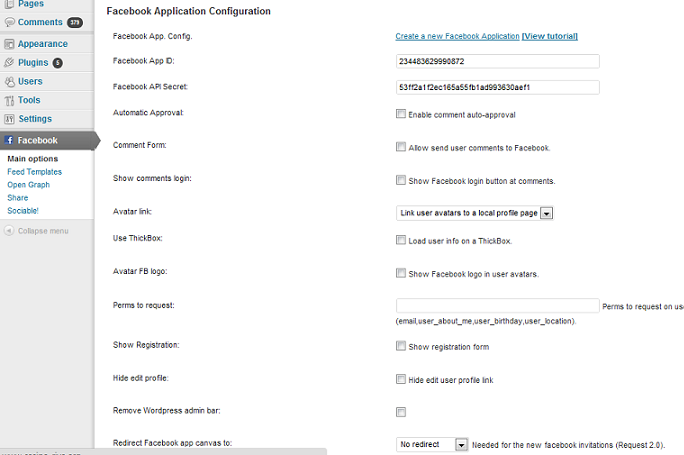Open the Open Graph submenu item

28,185
